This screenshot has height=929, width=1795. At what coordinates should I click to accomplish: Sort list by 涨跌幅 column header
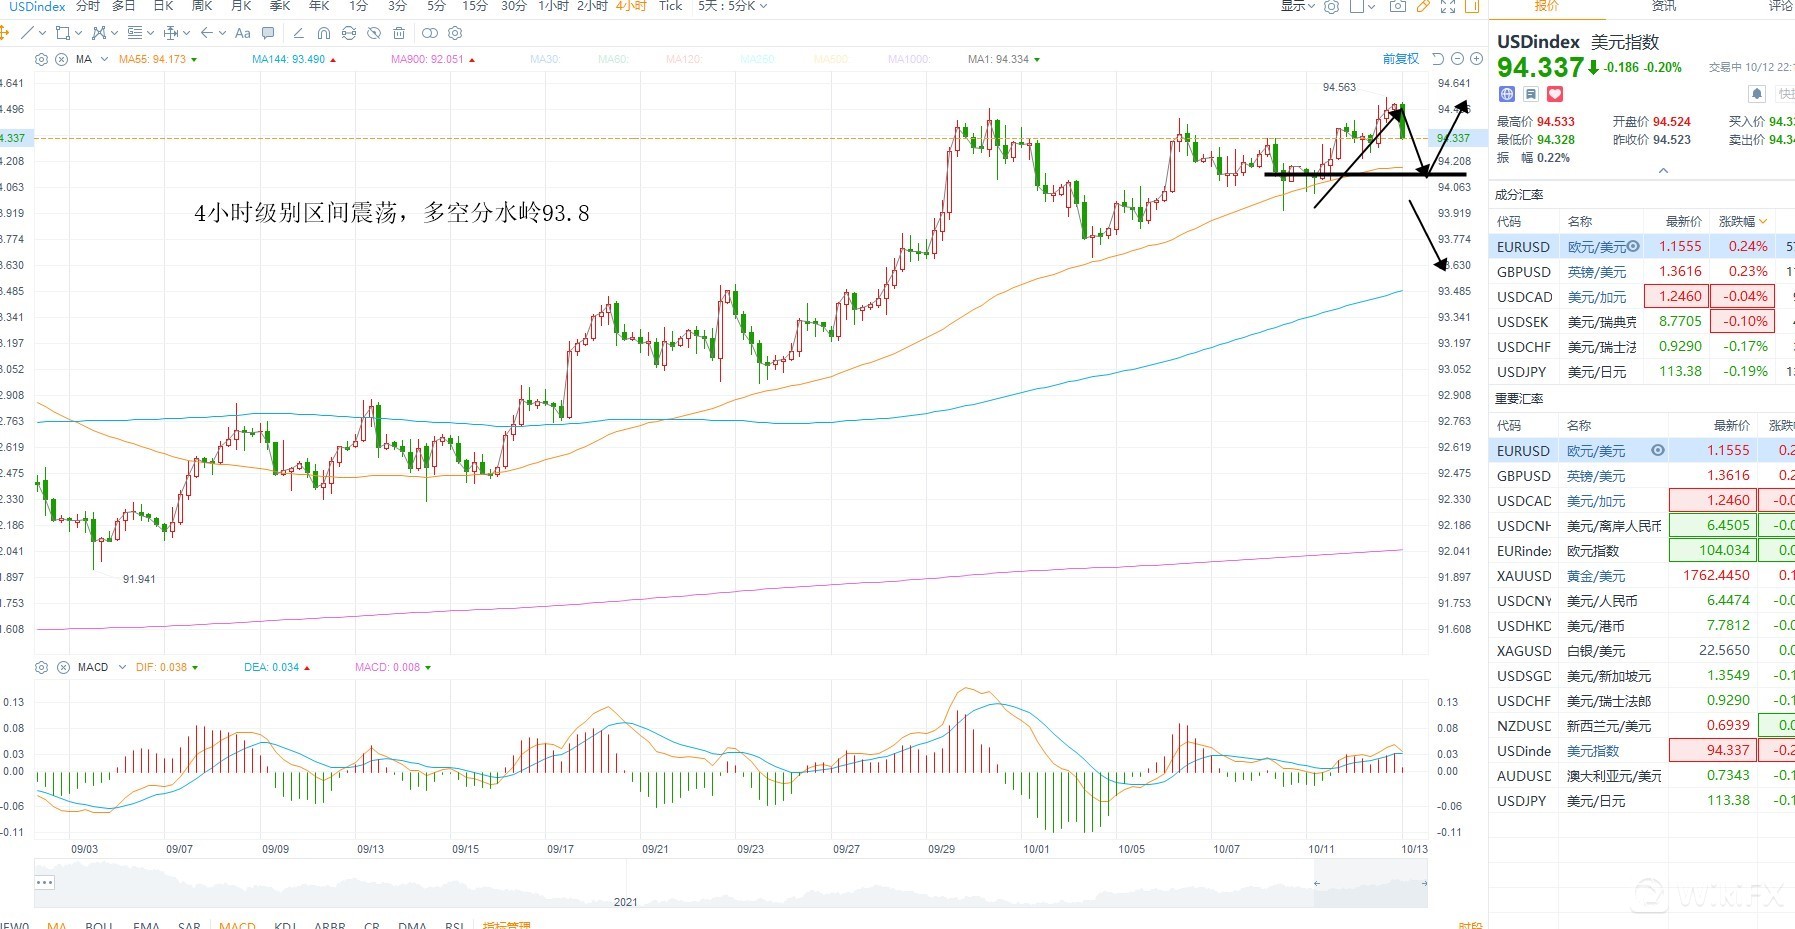pyautogui.click(x=1742, y=221)
